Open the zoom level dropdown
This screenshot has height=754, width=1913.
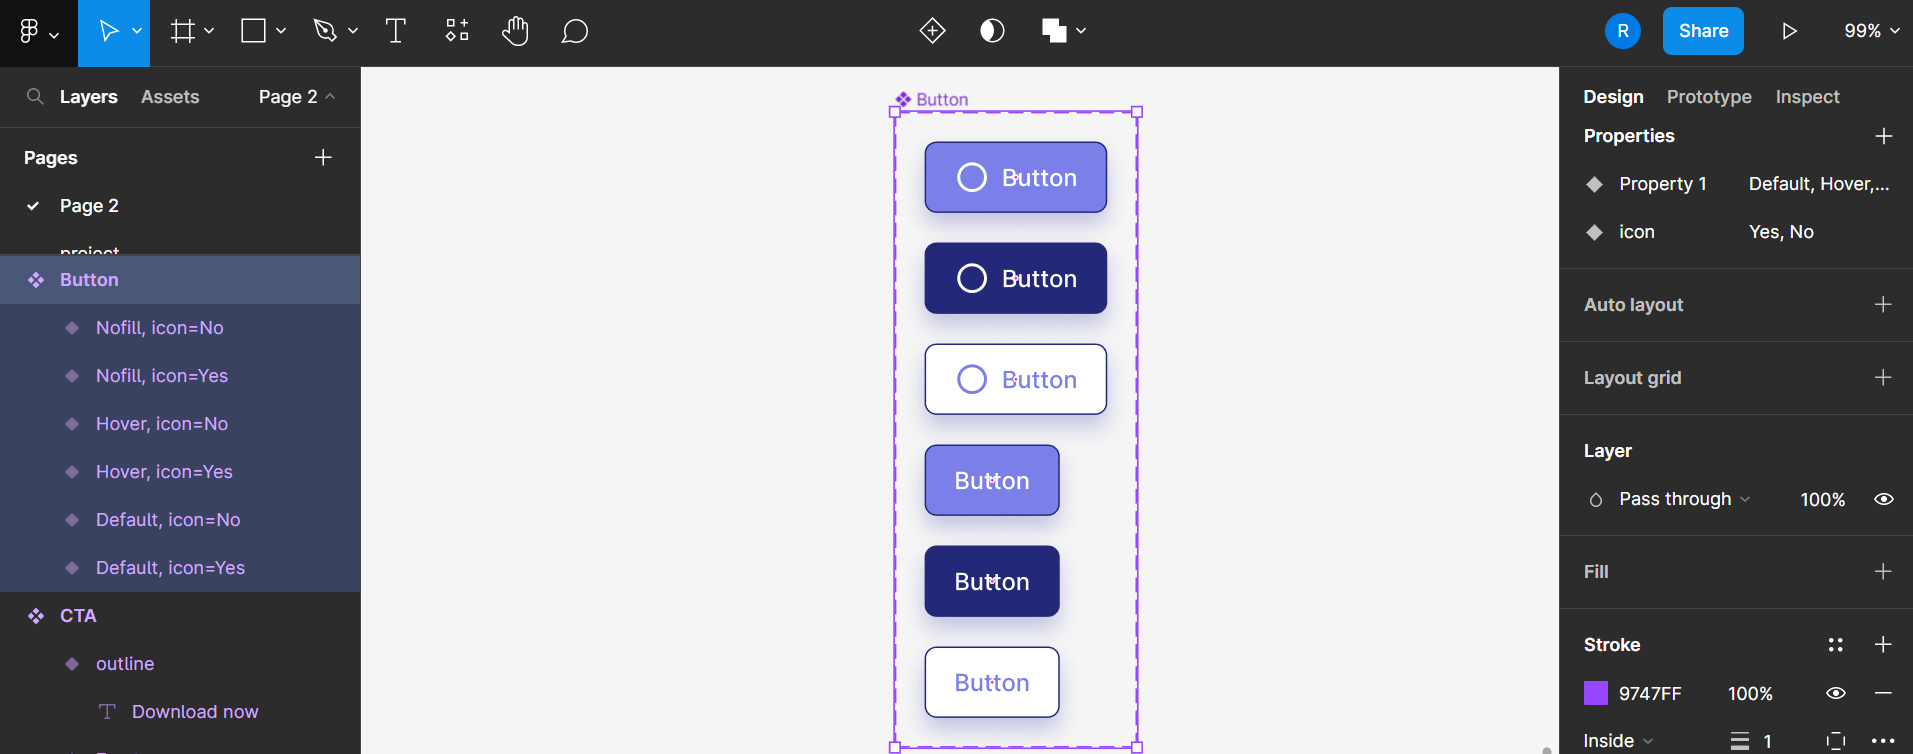tap(1871, 31)
